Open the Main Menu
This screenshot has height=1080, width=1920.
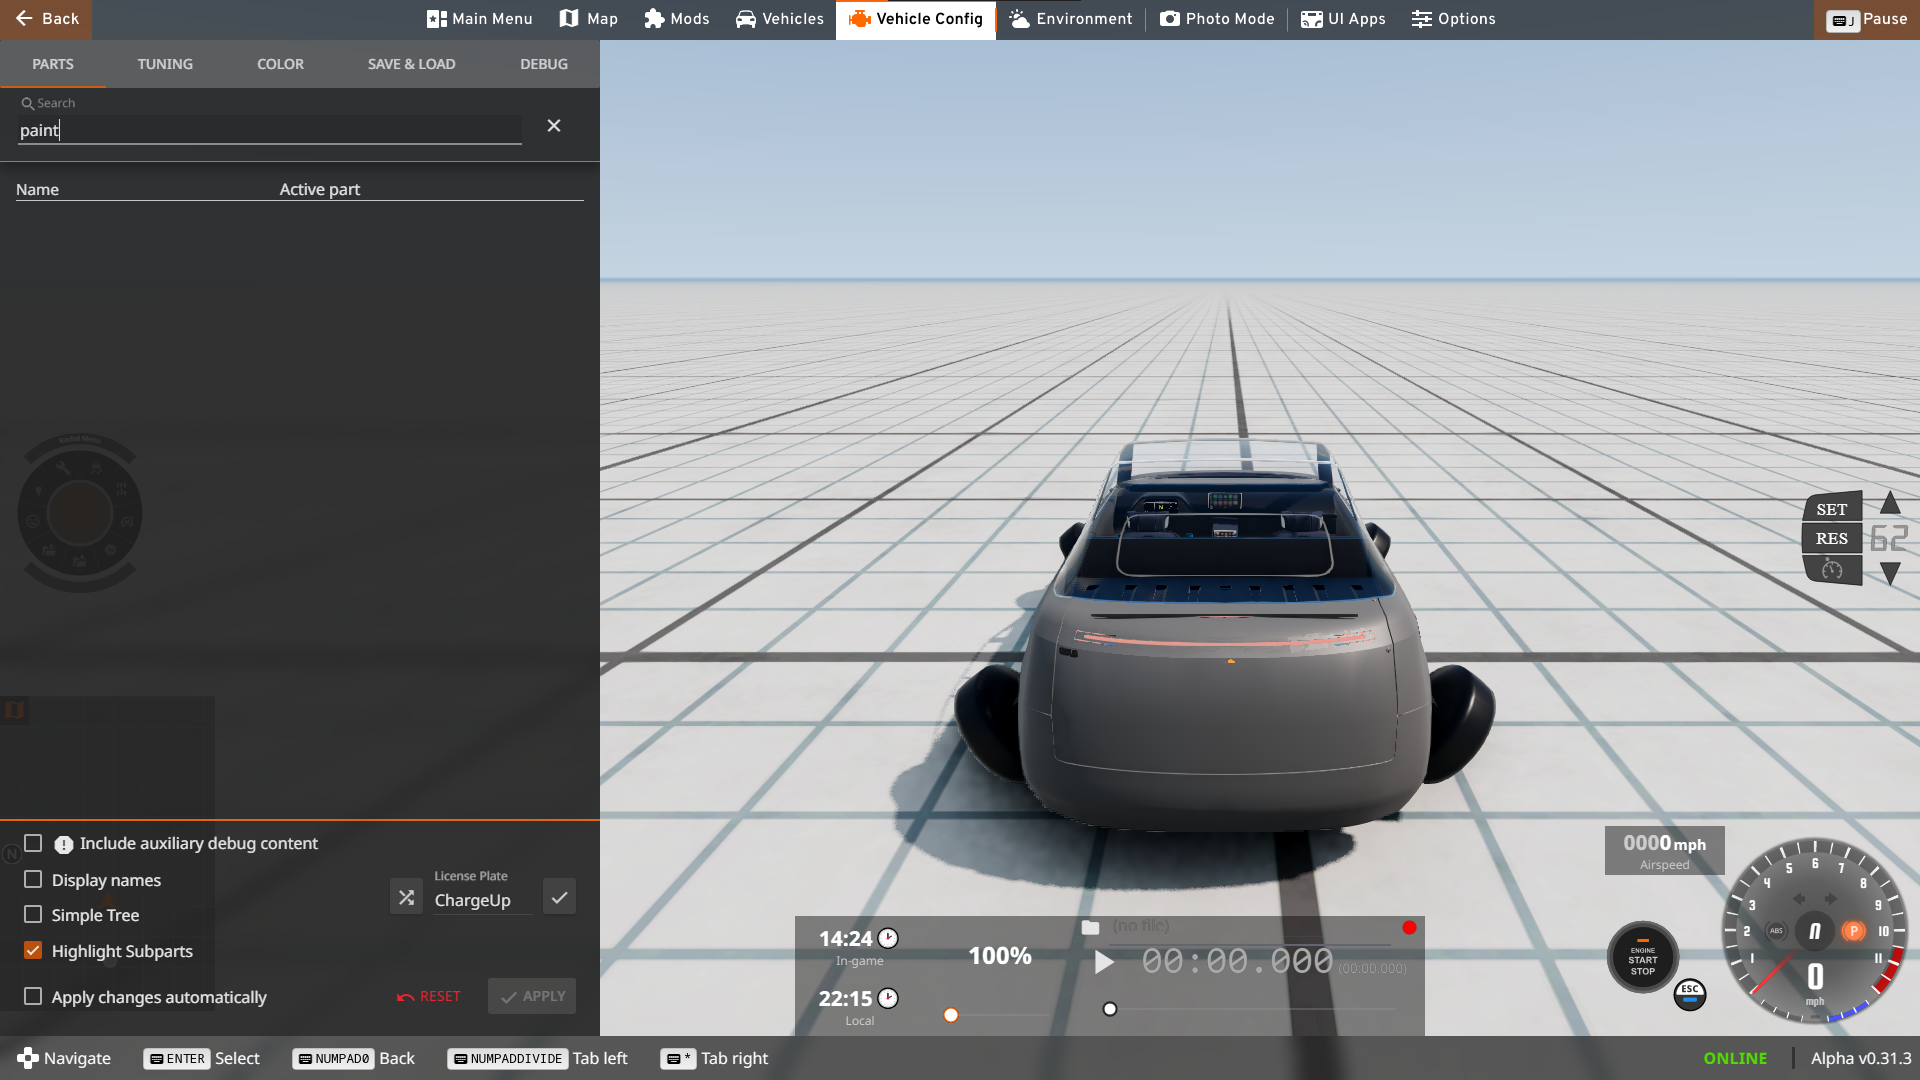point(480,19)
